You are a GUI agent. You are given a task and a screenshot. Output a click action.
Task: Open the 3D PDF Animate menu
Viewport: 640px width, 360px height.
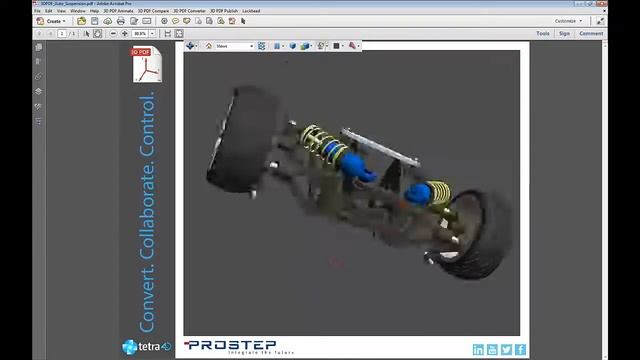118,11
